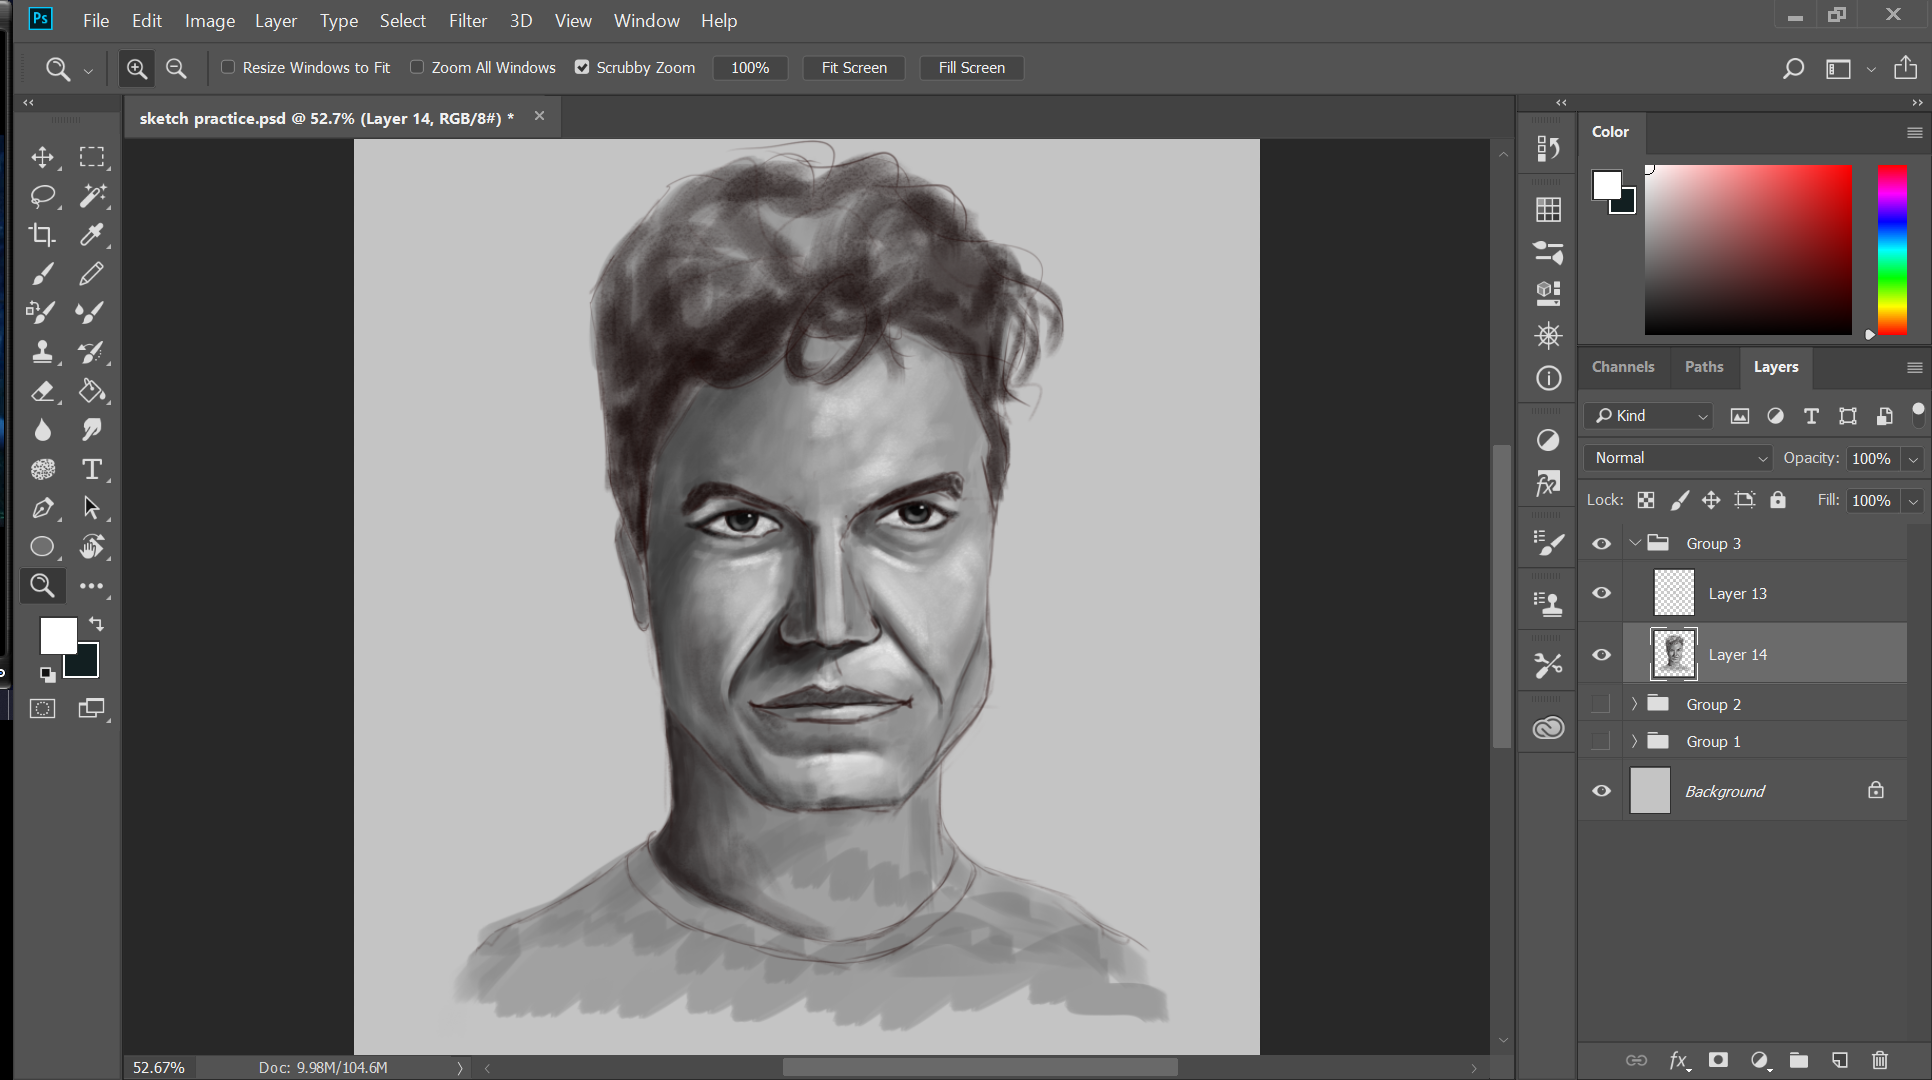Select the Lasso tool

coord(42,196)
